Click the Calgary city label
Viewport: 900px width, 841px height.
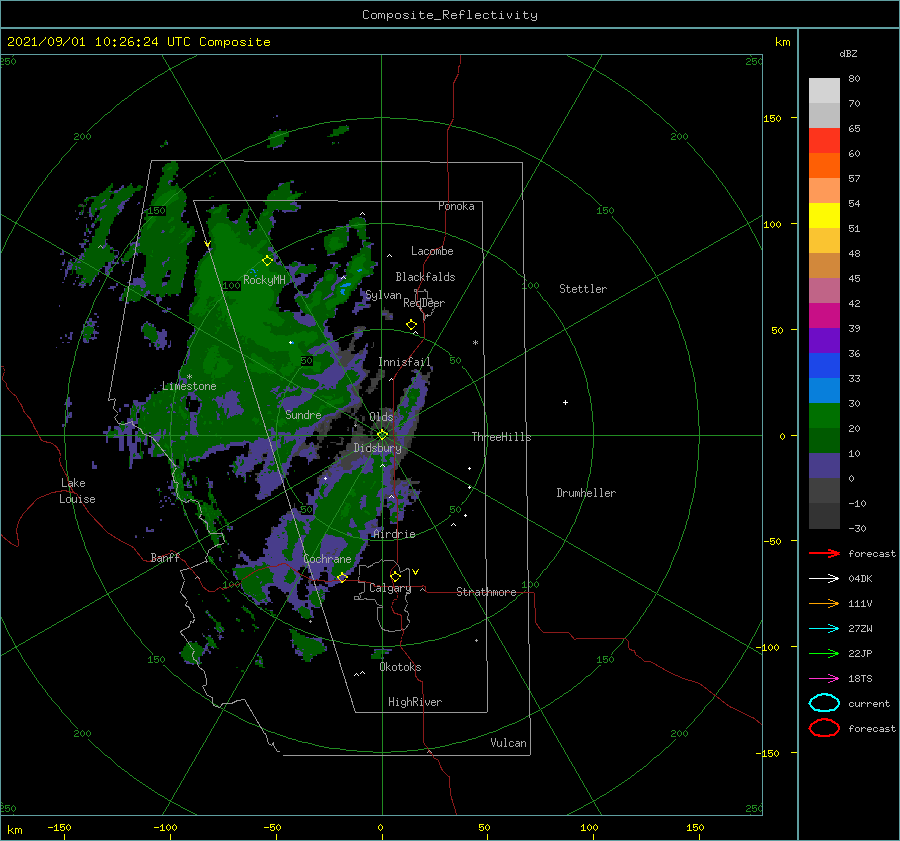click(x=390, y=588)
